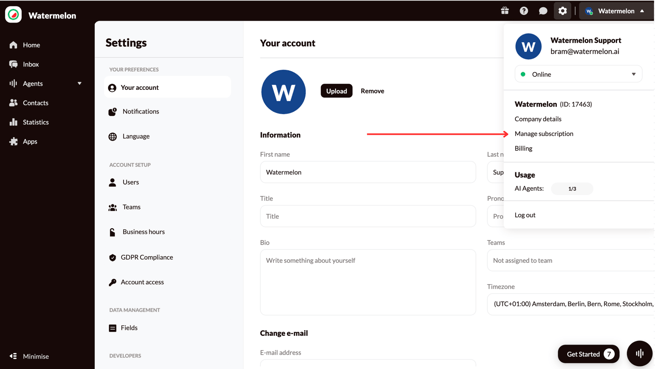This screenshot has width=655, height=369.
Task: Open Company details
Action: [538, 119]
